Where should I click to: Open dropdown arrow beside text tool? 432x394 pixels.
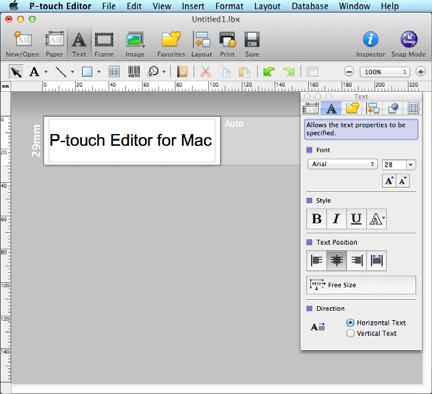tap(46, 72)
